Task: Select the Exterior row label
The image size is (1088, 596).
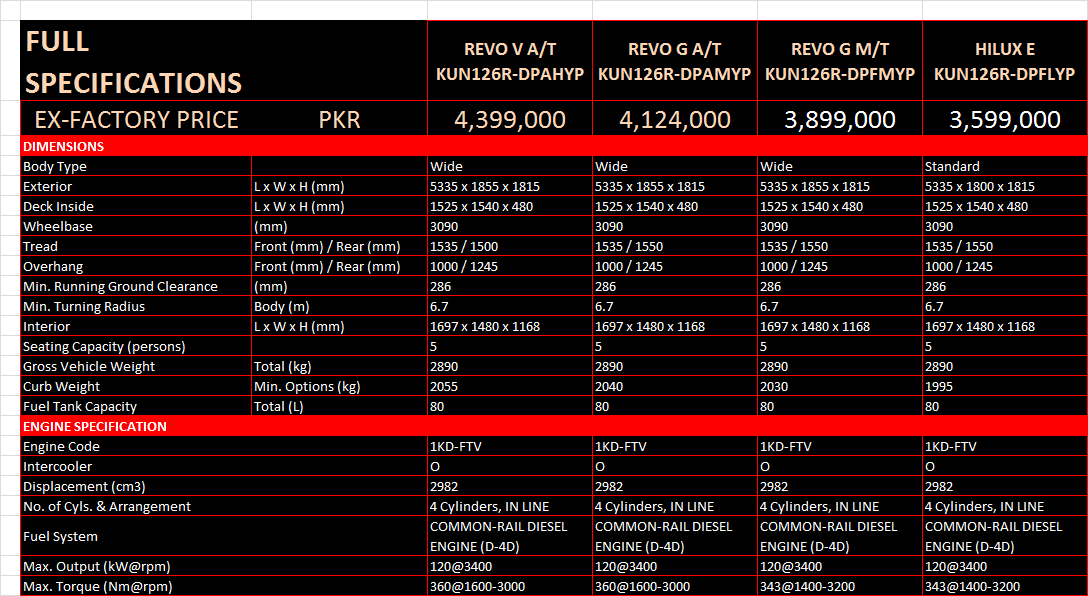Action: pyautogui.click(x=136, y=187)
